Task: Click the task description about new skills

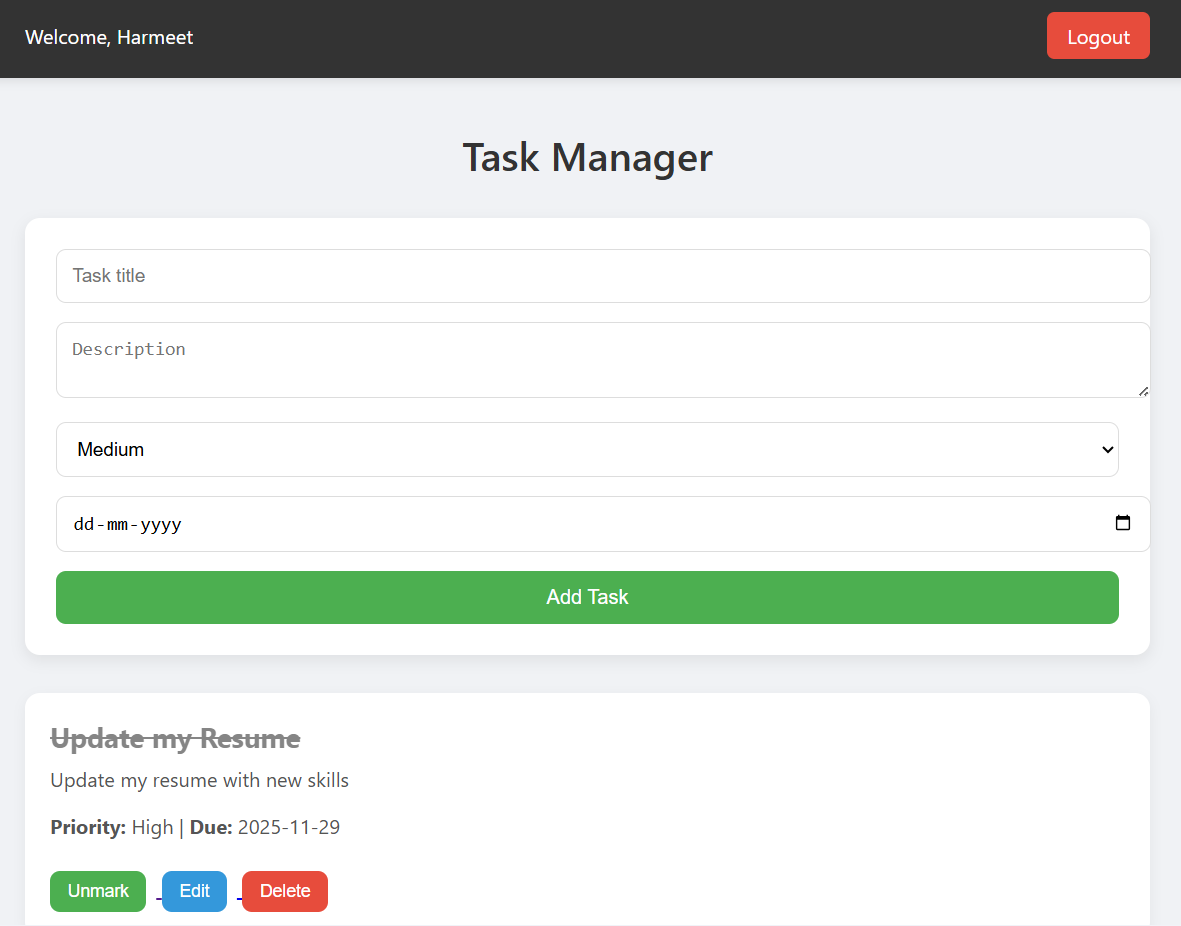Action: tap(199, 780)
